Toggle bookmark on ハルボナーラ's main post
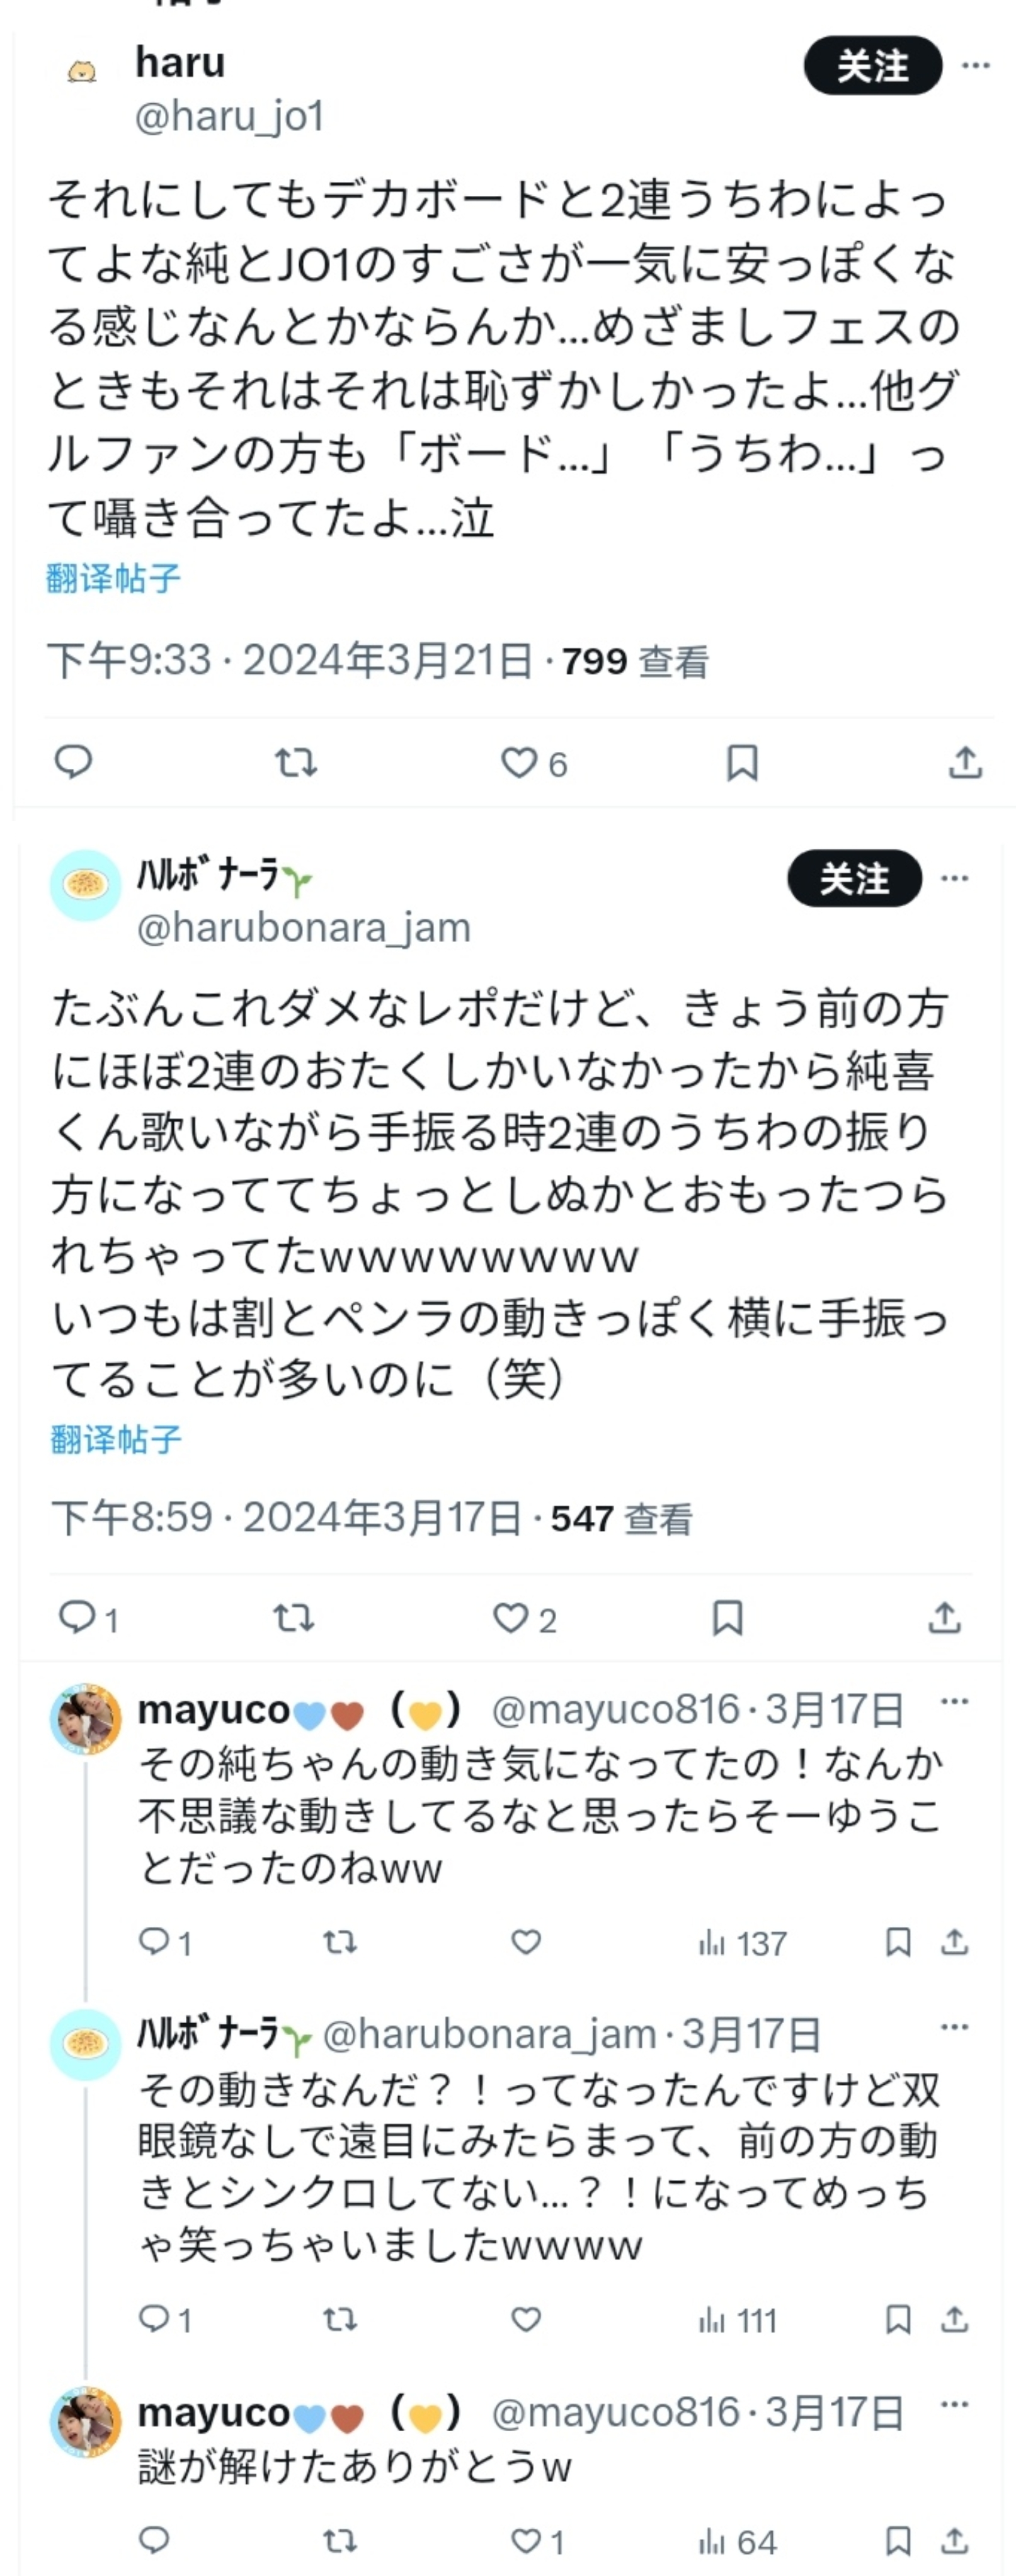The image size is (1016, 2576). 727,1618
